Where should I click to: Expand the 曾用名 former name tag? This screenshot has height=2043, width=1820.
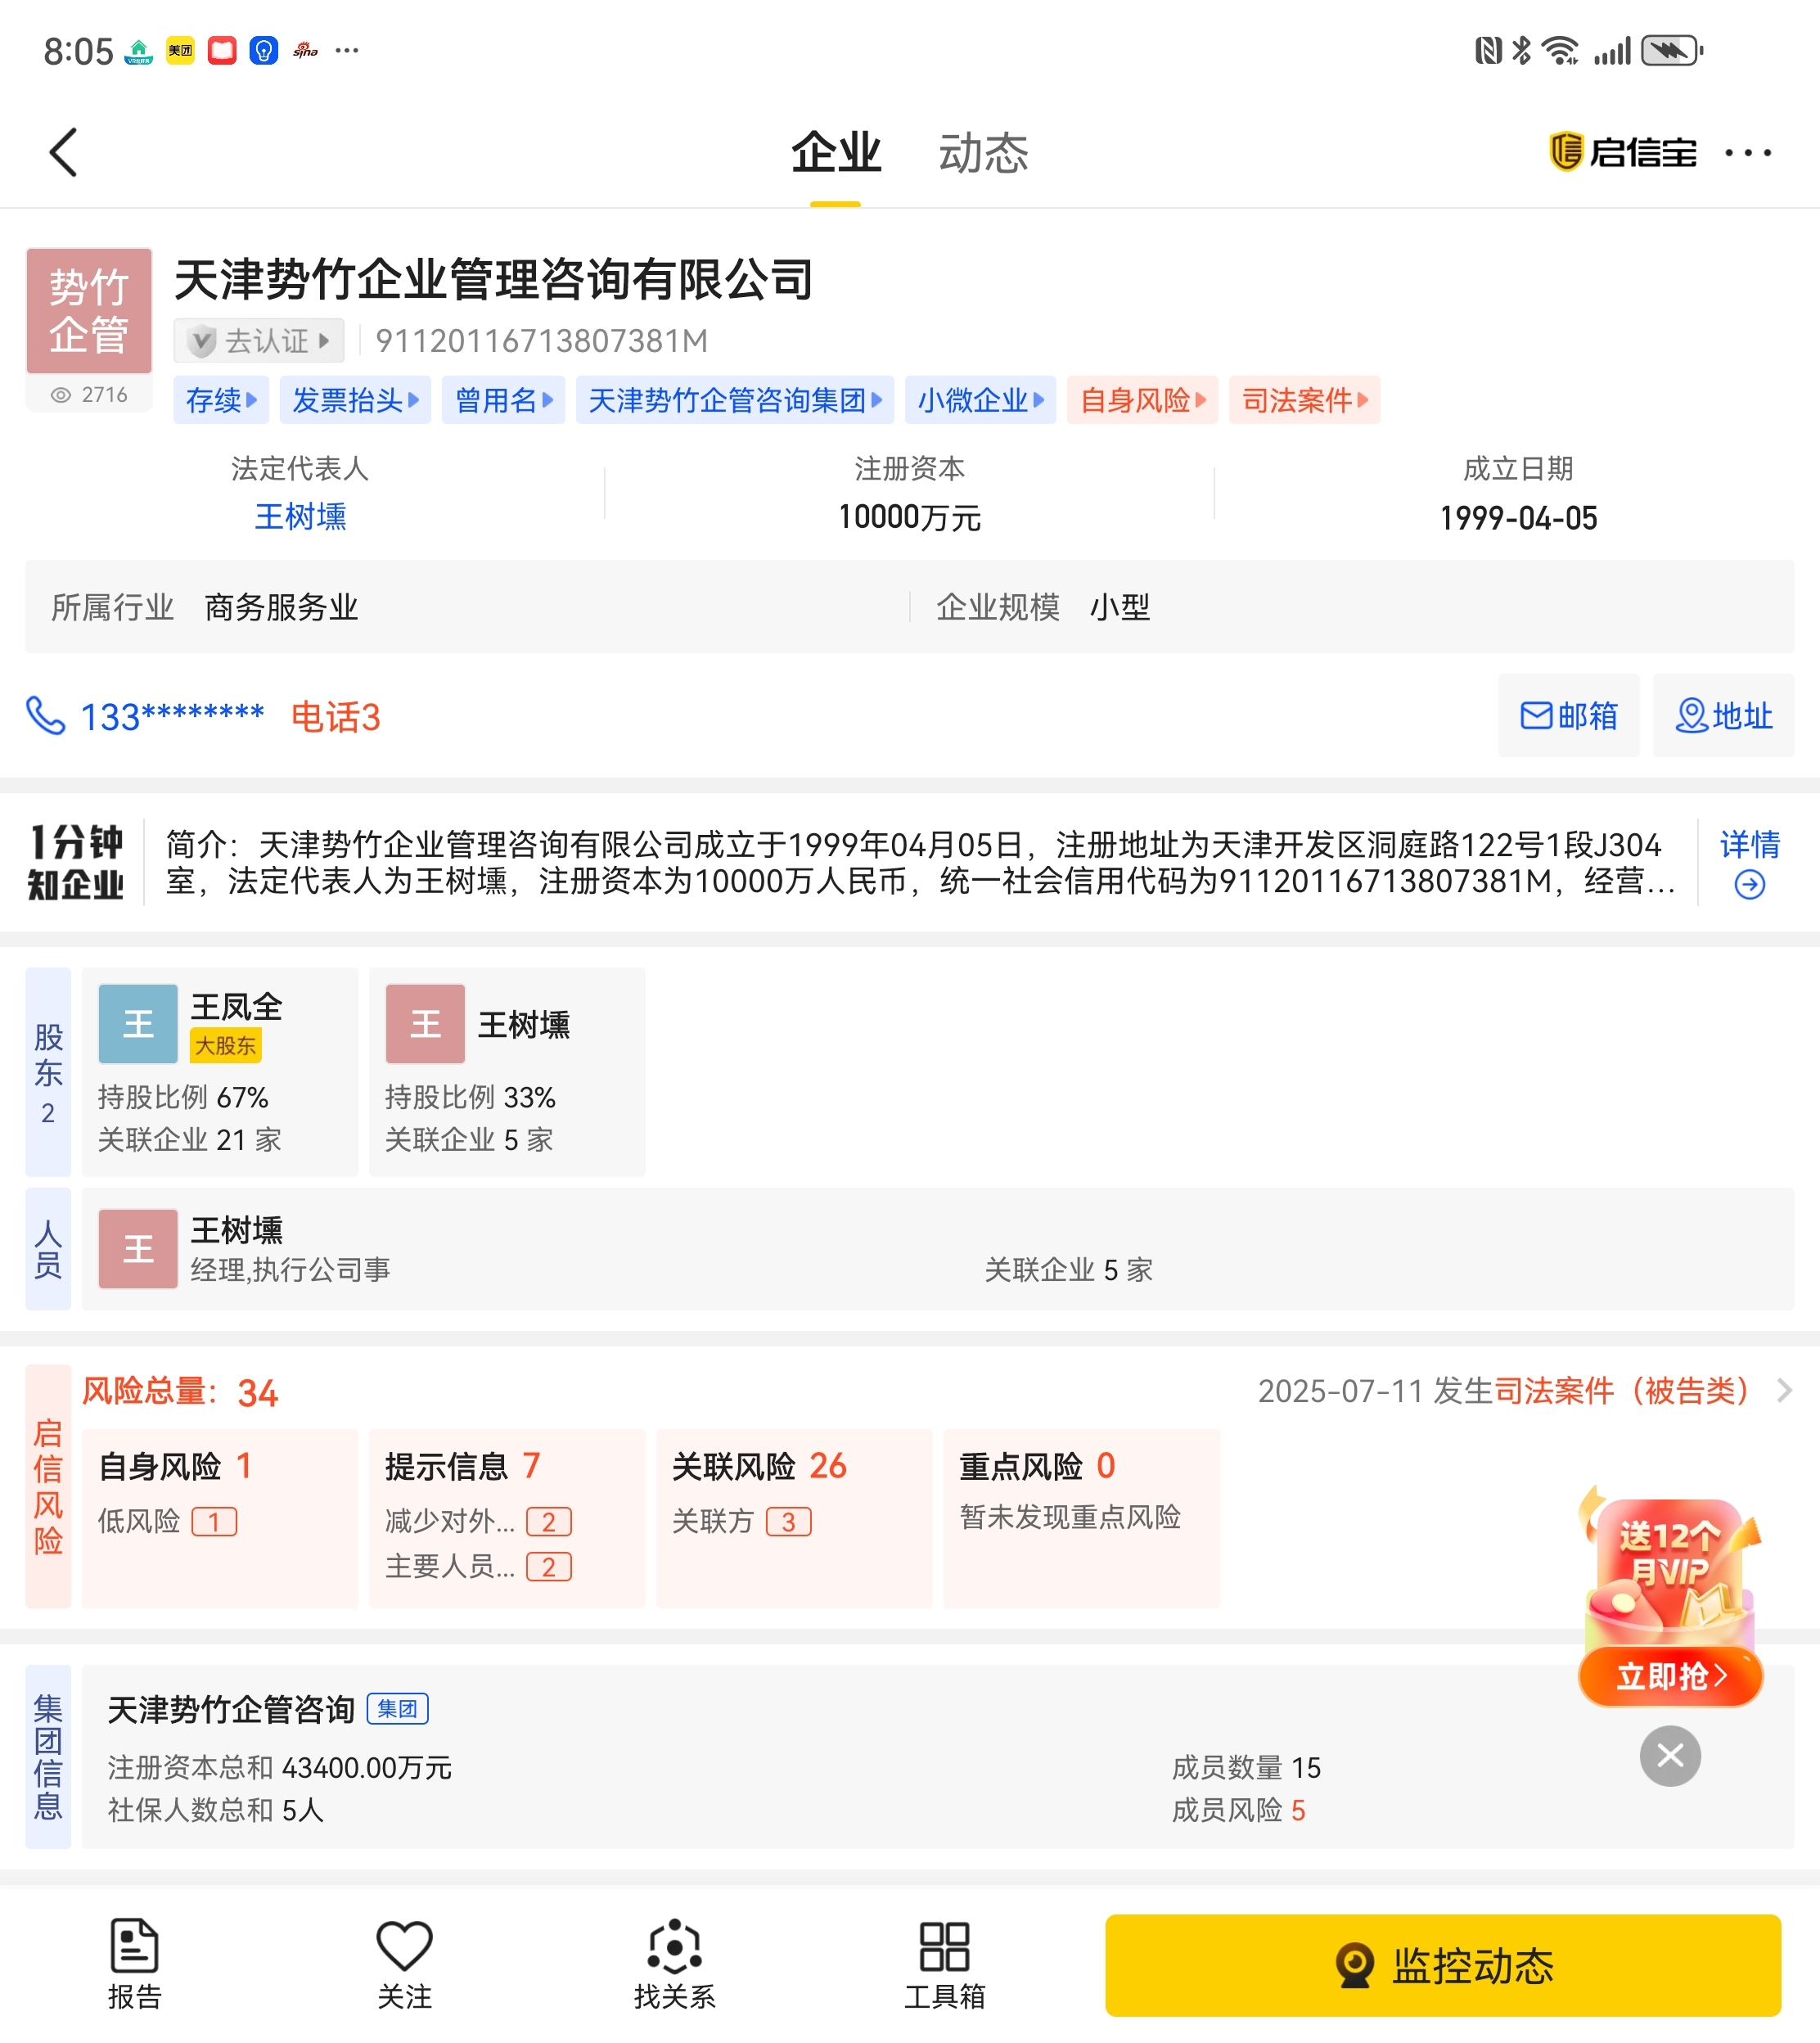pyautogui.click(x=503, y=400)
